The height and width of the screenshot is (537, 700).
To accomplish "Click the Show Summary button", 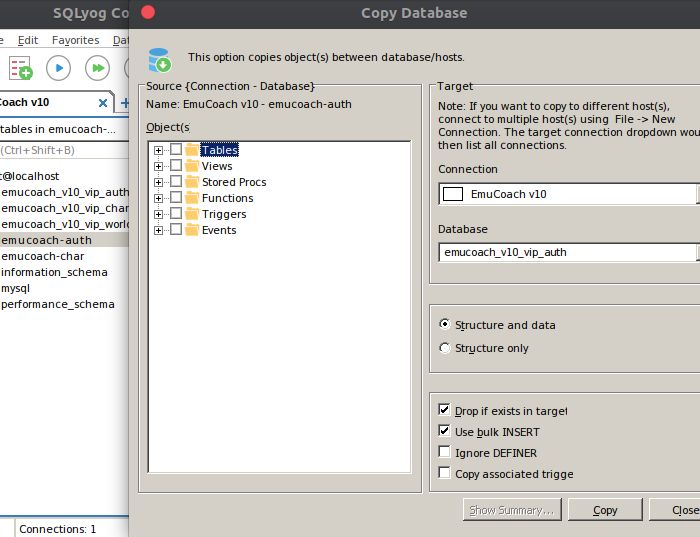I will (x=512, y=510).
